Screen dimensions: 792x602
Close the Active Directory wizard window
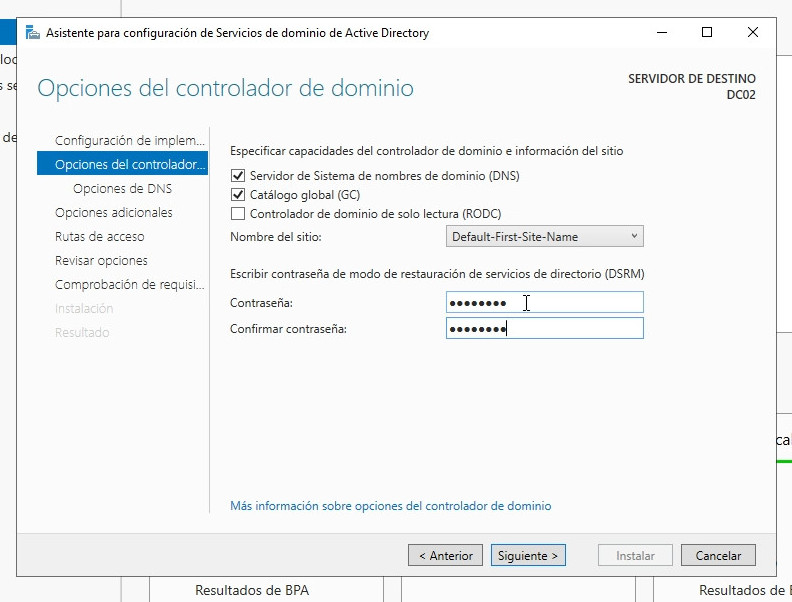753,33
